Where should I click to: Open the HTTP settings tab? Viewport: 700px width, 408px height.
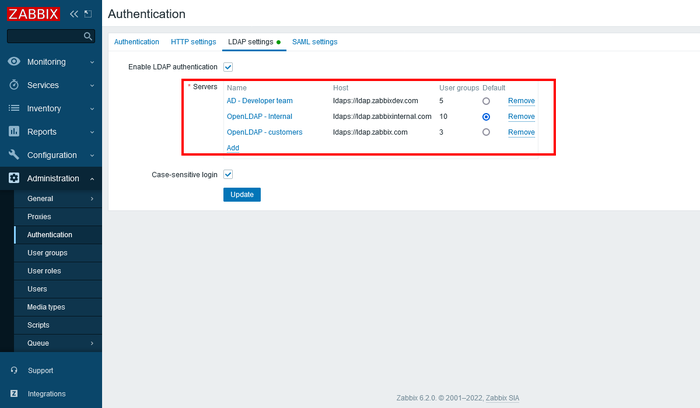click(193, 42)
